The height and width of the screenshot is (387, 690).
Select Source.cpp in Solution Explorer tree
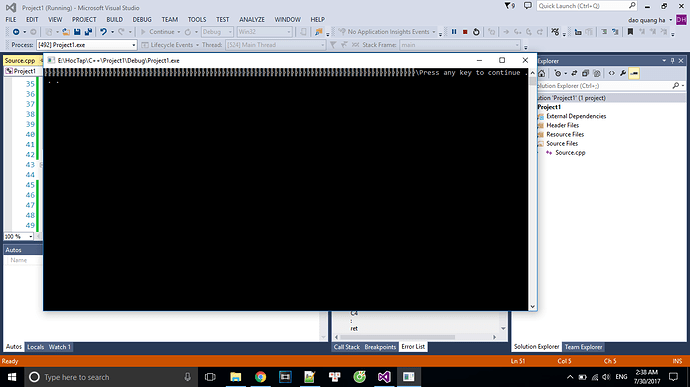(570, 153)
